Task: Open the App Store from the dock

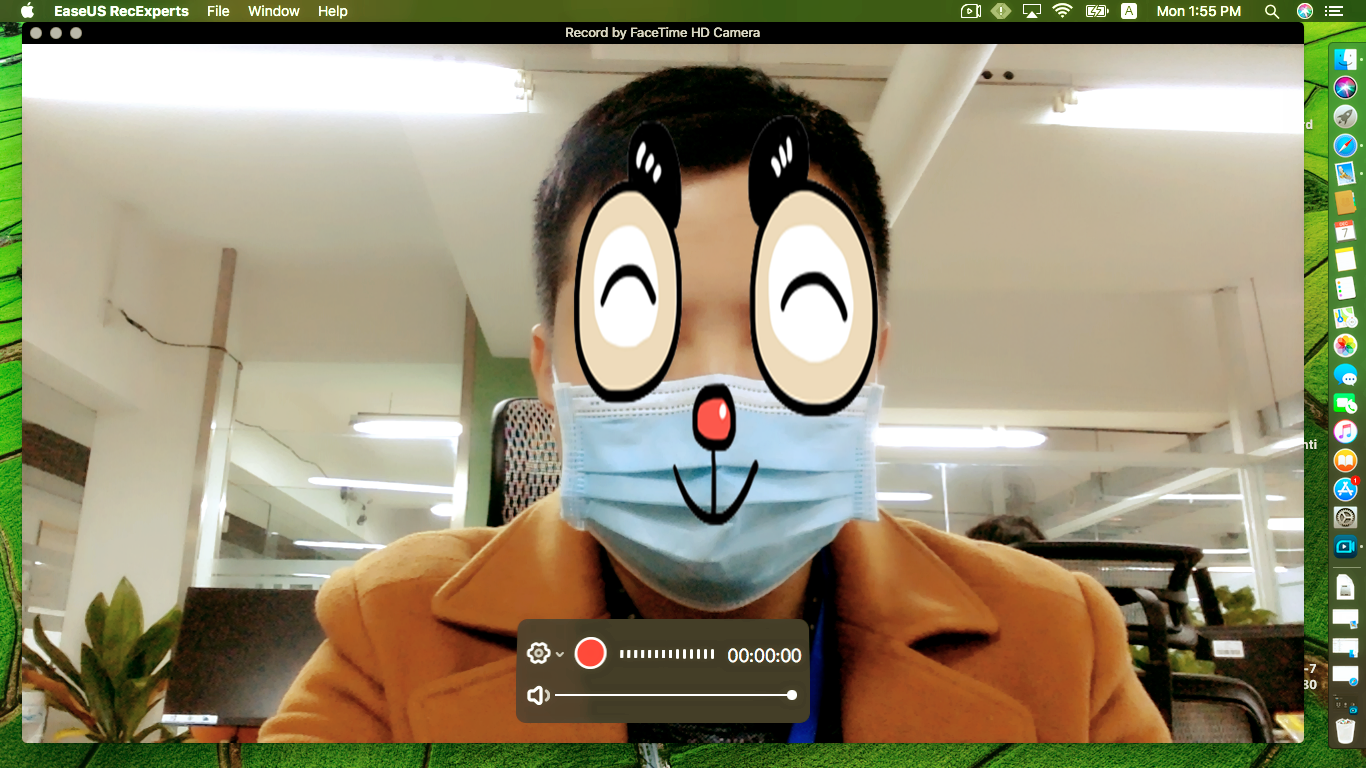Action: click(1345, 489)
